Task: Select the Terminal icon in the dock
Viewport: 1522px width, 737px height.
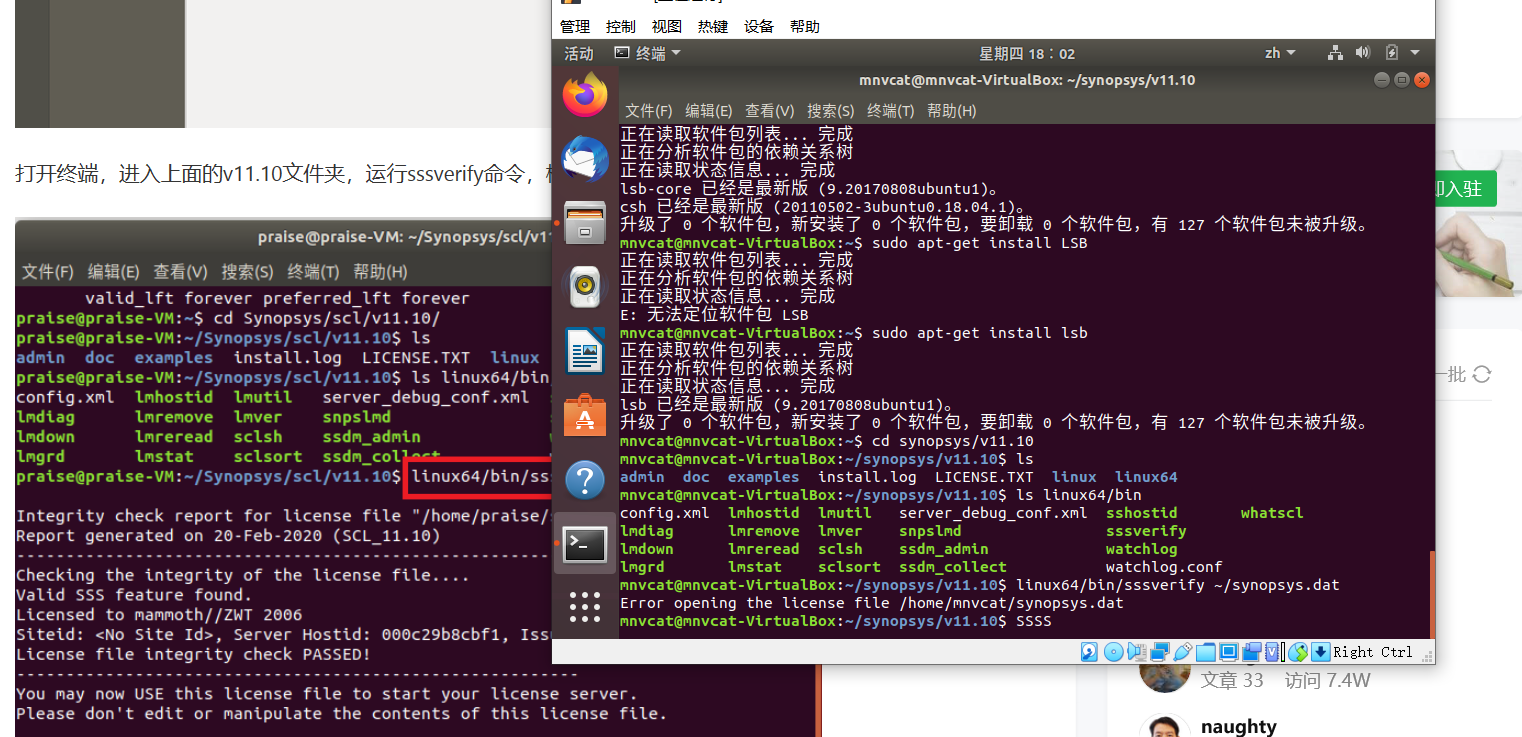Action: coord(585,544)
